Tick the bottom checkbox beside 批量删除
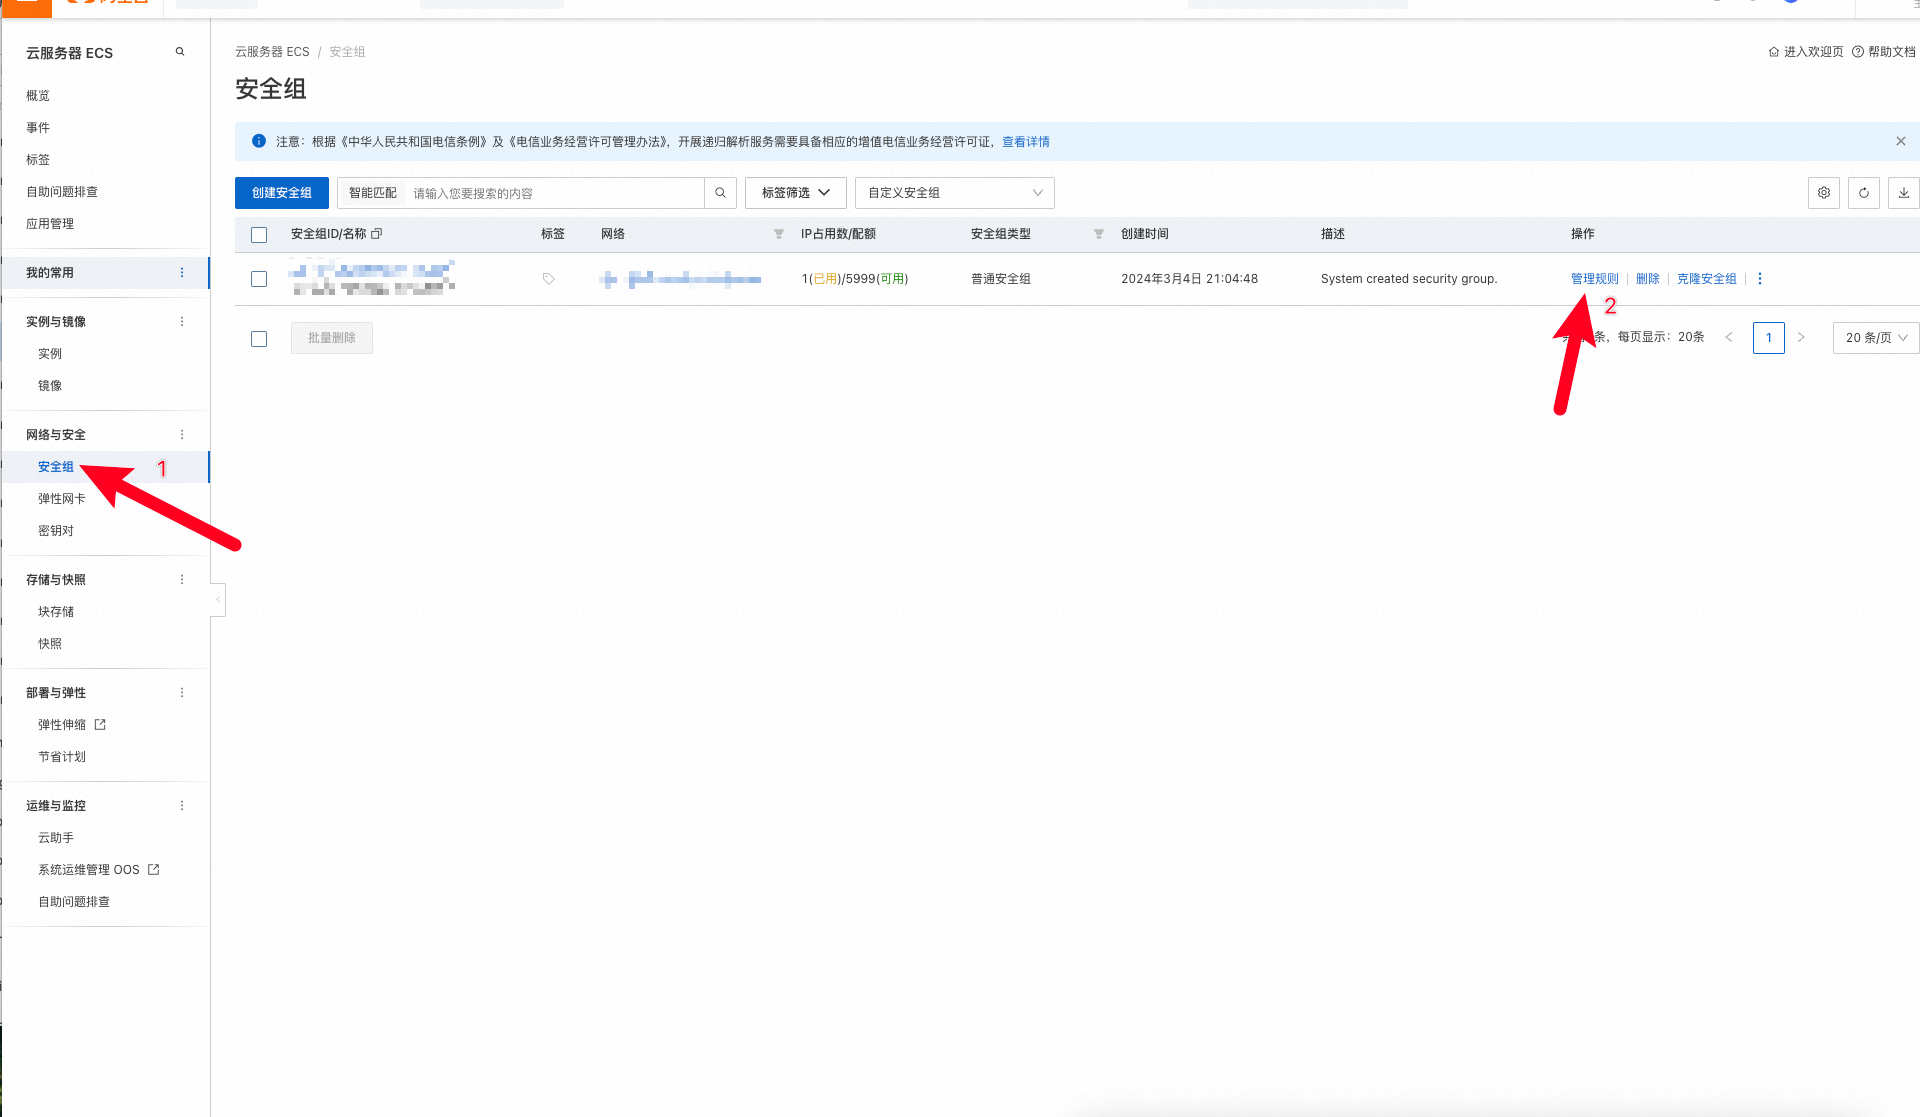This screenshot has height=1117, width=1920. point(259,339)
